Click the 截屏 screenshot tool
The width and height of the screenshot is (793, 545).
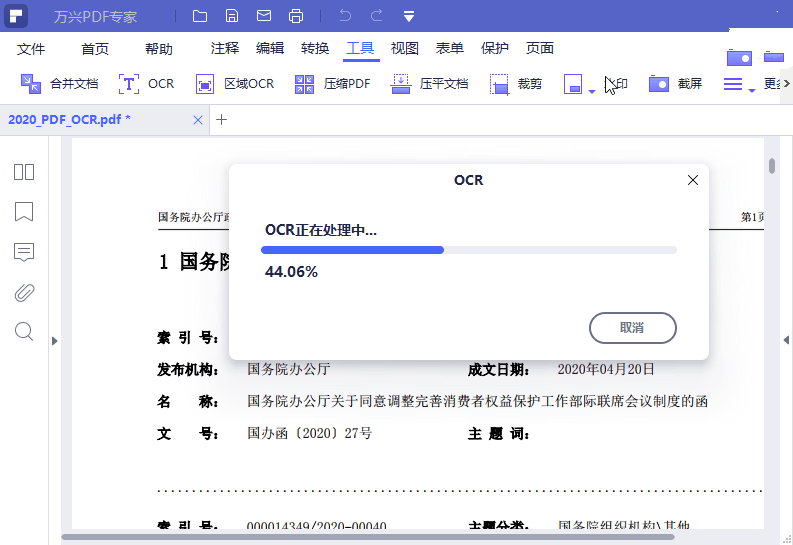click(x=659, y=84)
